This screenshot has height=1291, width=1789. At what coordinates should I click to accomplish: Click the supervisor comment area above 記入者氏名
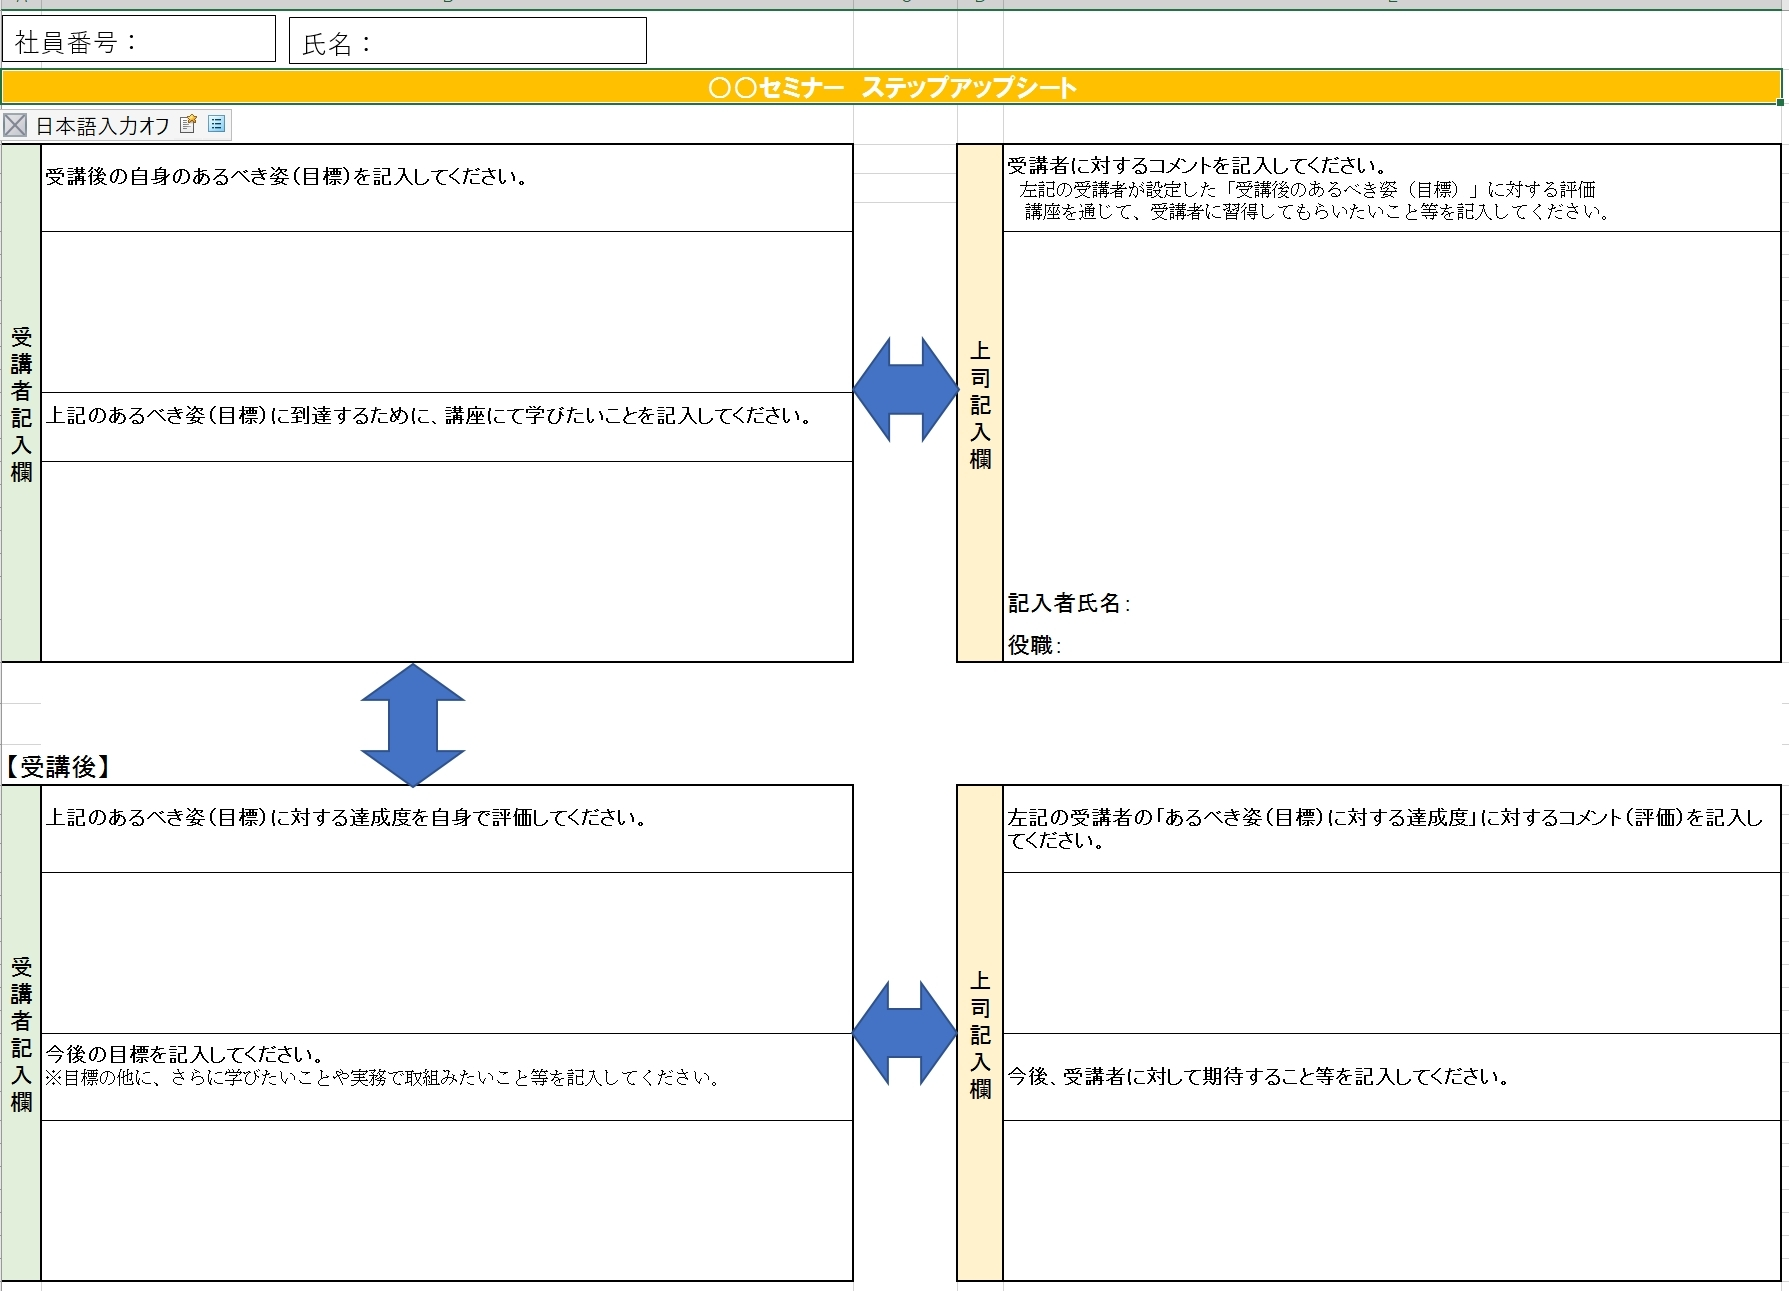pyautogui.click(x=1392, y=408)
